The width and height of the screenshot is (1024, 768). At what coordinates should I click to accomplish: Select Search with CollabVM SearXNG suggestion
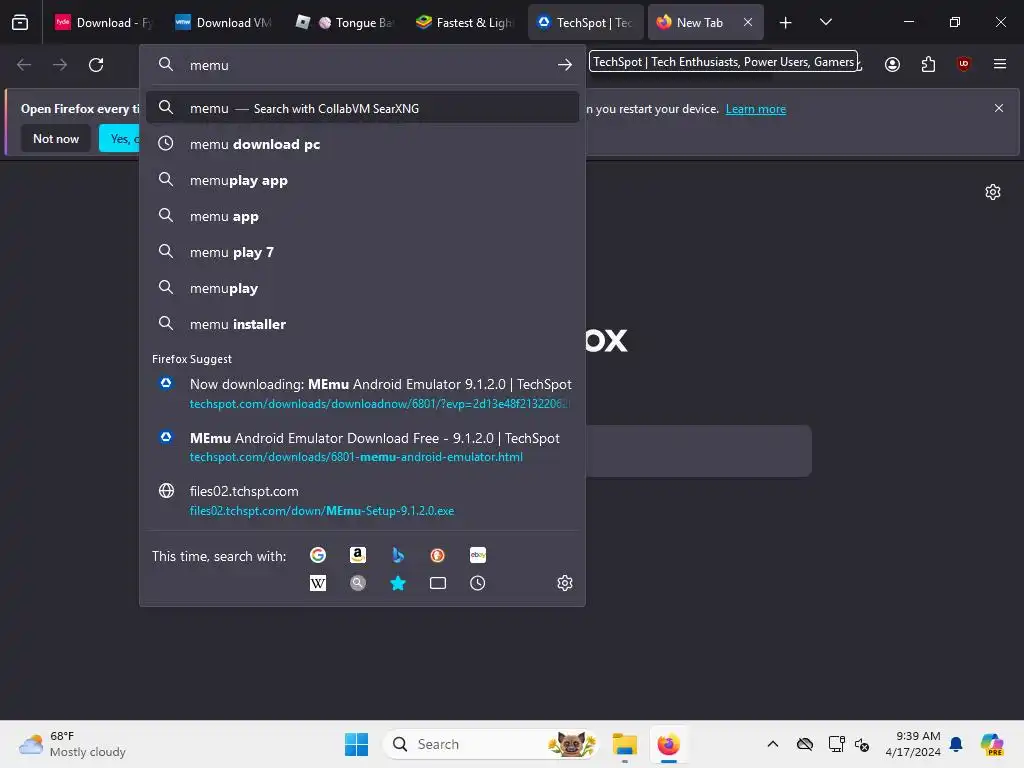pos(362,108)
